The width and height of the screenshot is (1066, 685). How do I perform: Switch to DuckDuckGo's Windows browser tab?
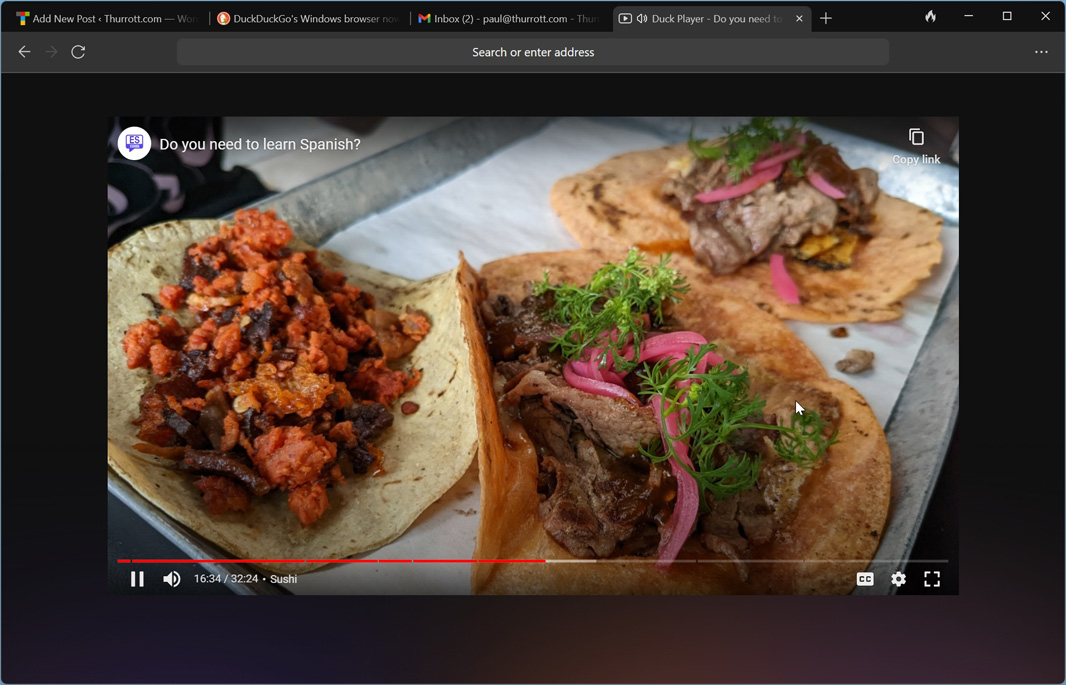(308, 18)
